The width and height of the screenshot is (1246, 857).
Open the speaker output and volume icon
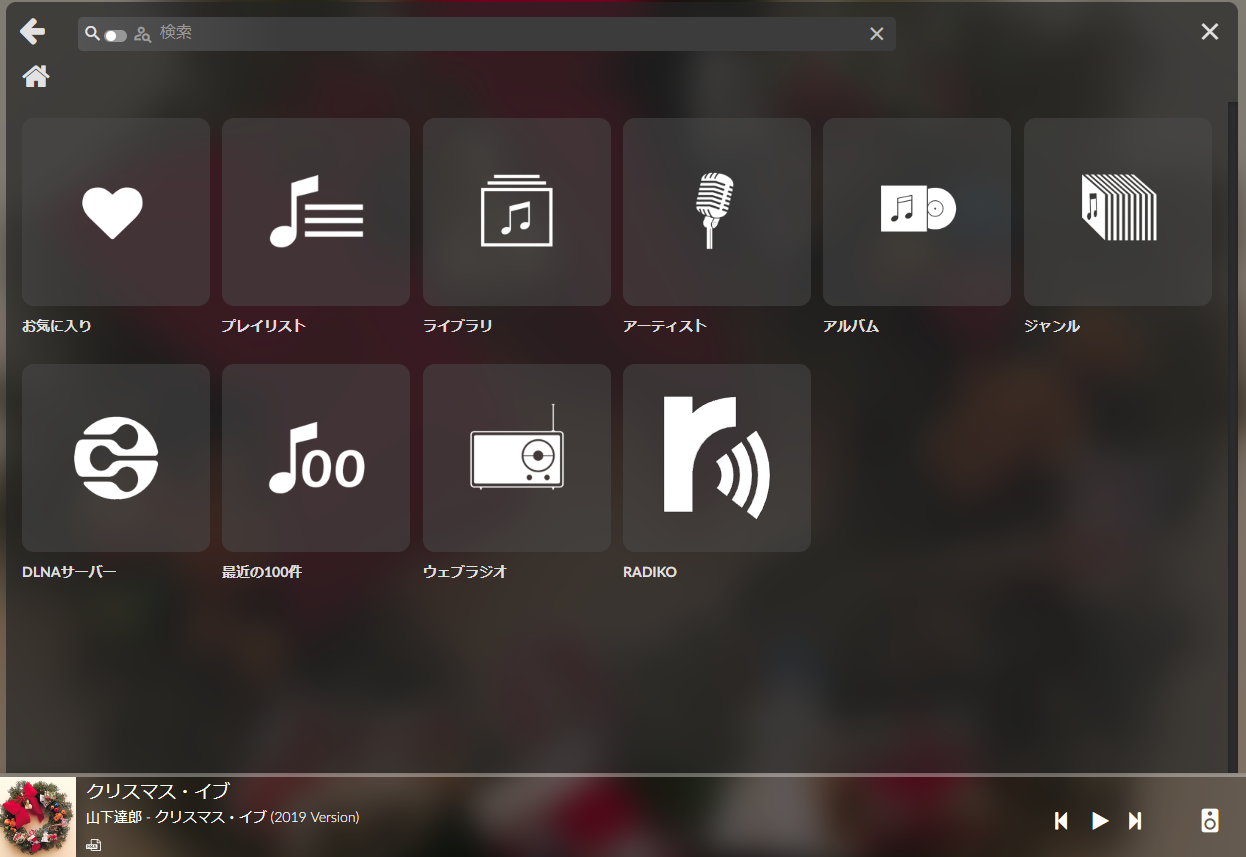point(1210,820)
